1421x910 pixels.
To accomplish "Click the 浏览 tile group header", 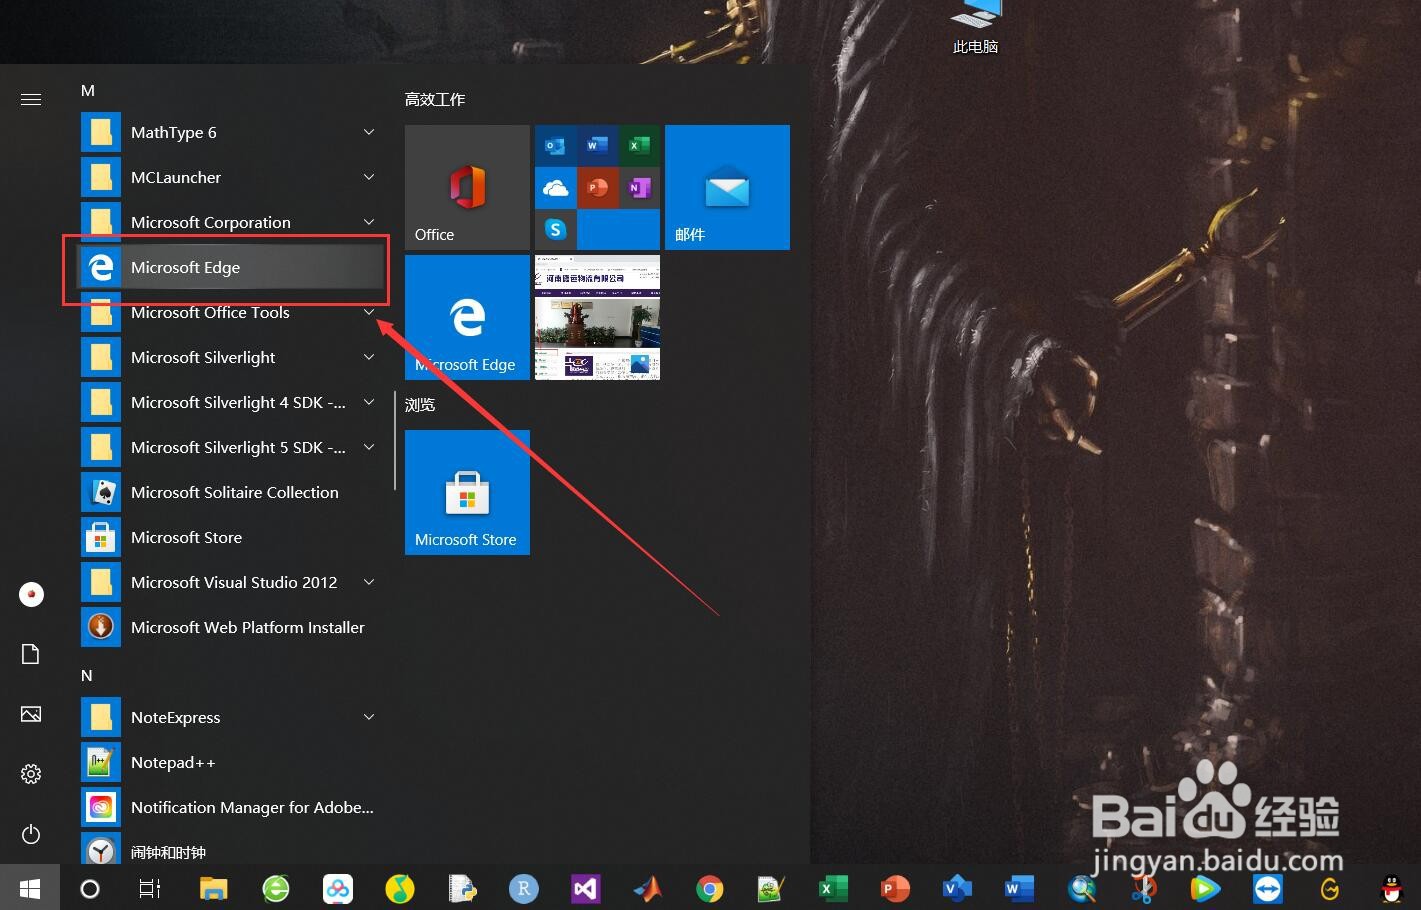I will click(x=420, y=404).
